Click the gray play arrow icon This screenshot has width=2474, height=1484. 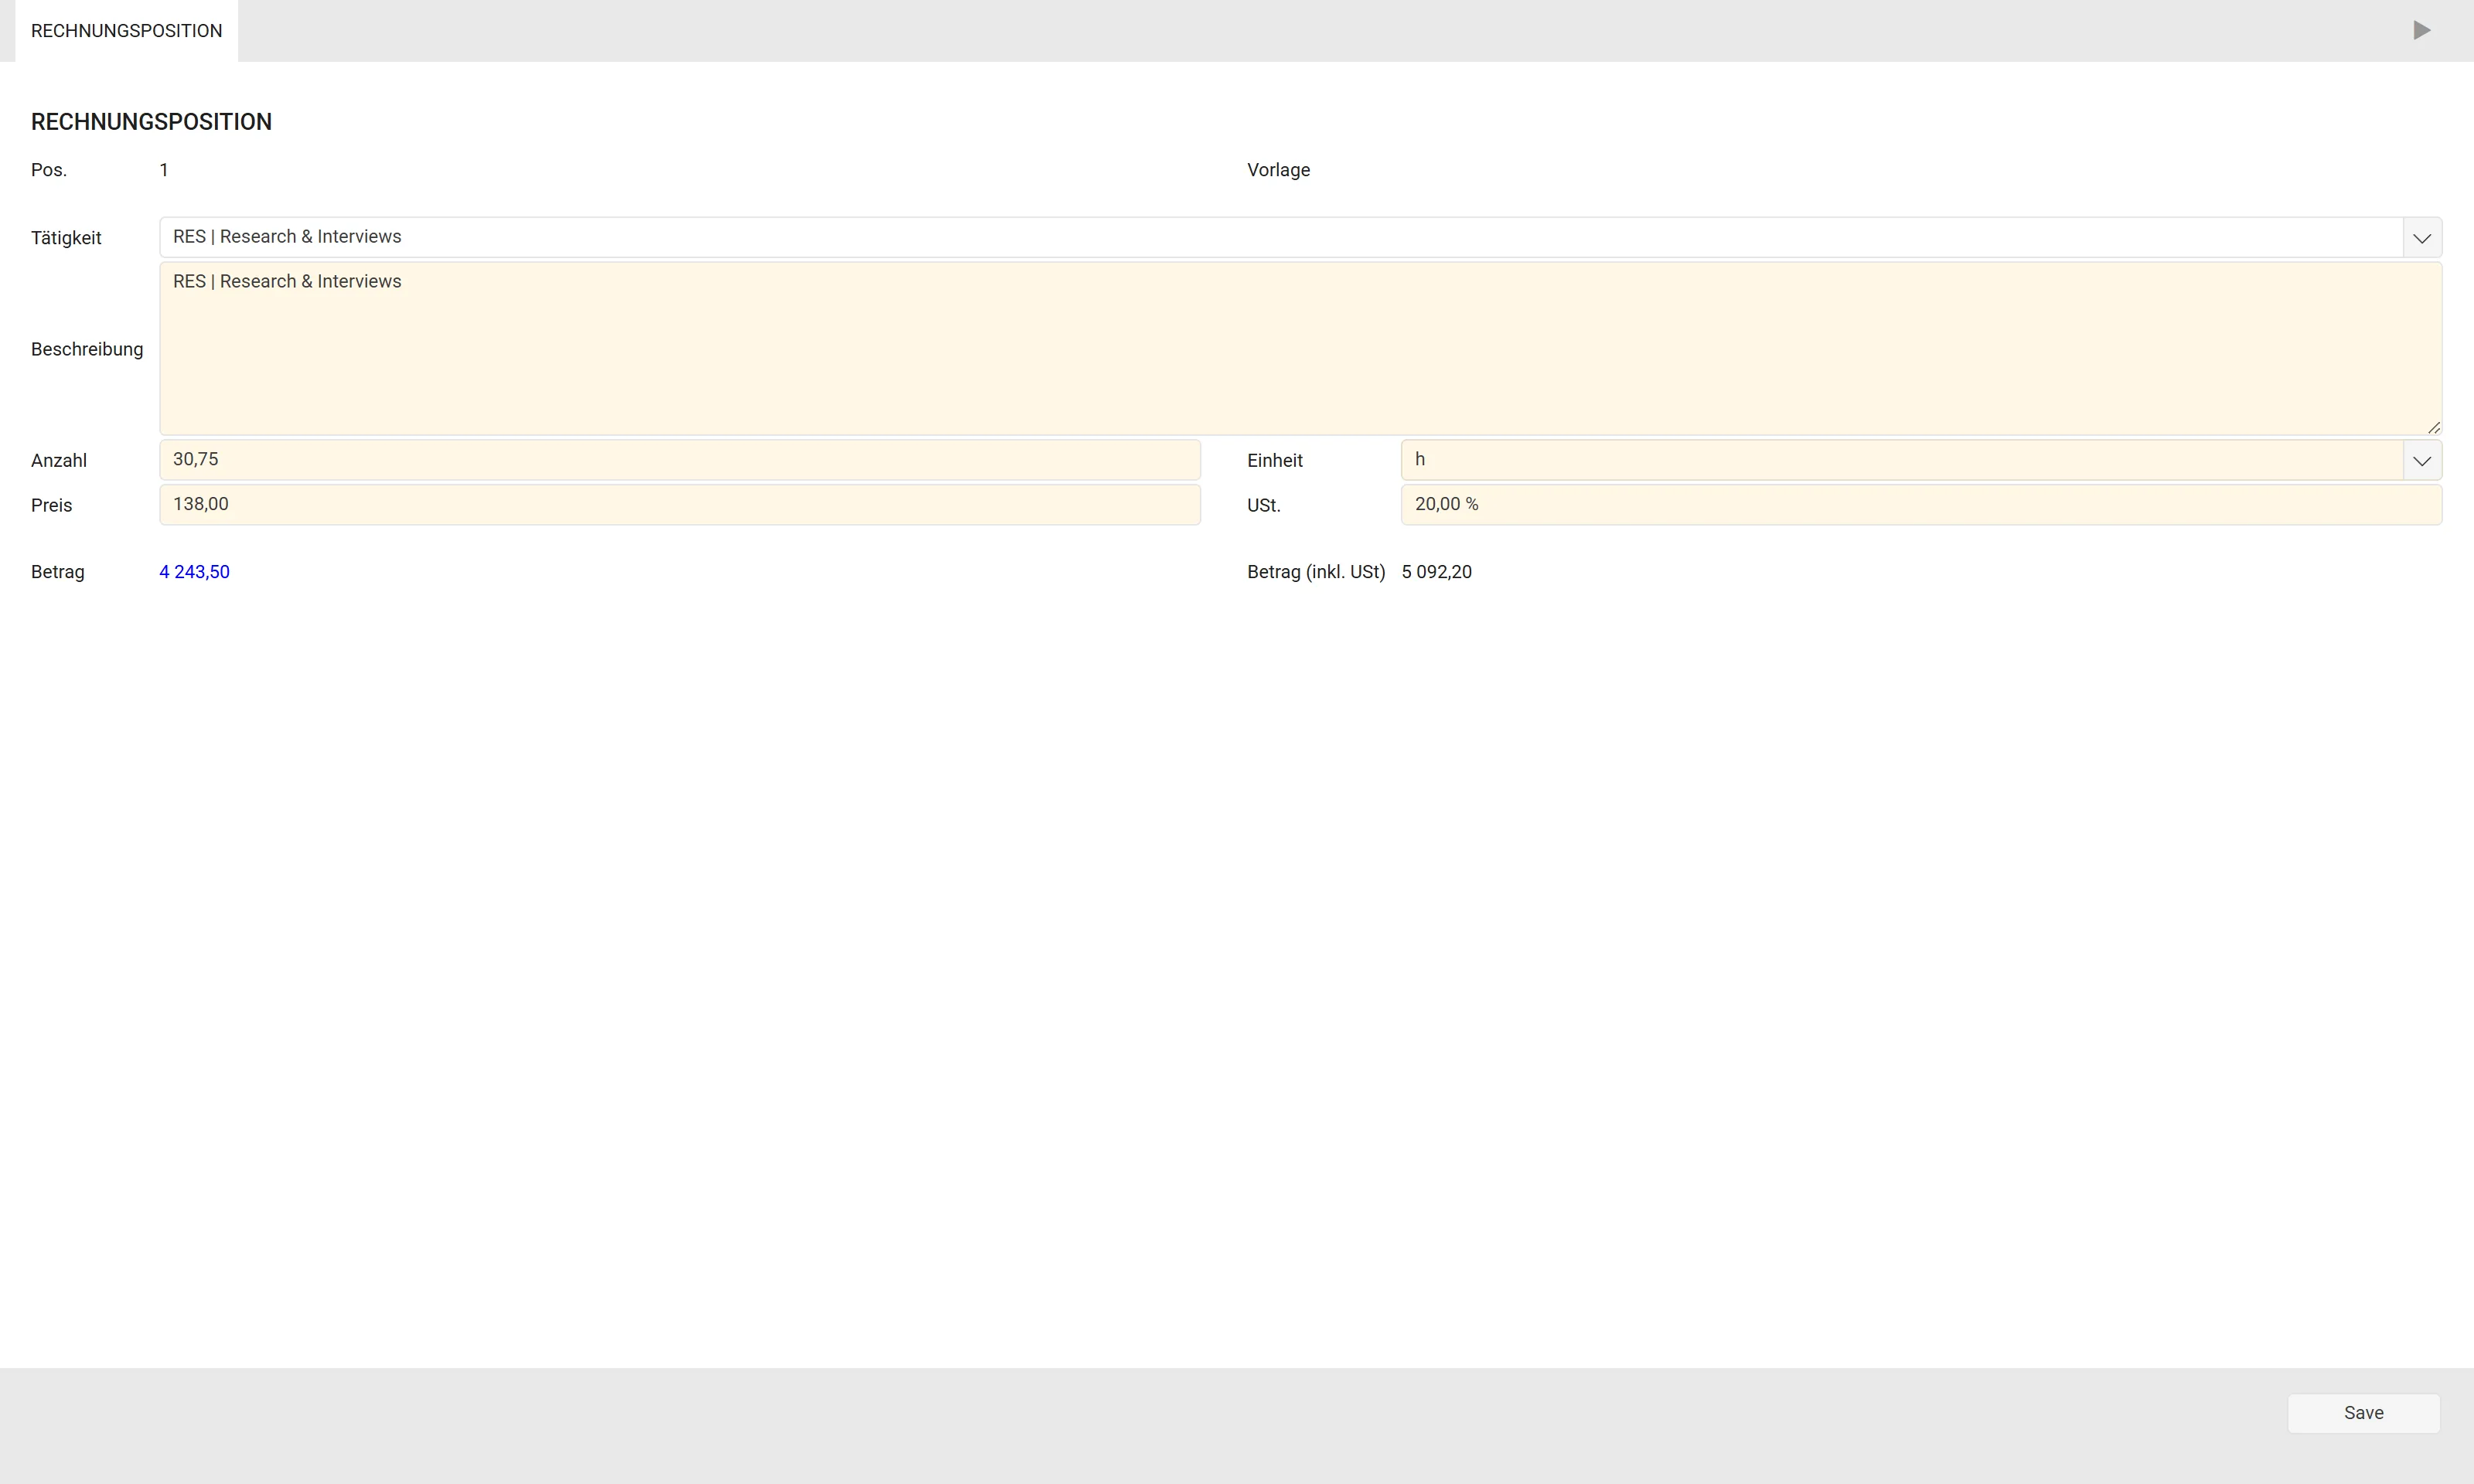[2421, 30]
